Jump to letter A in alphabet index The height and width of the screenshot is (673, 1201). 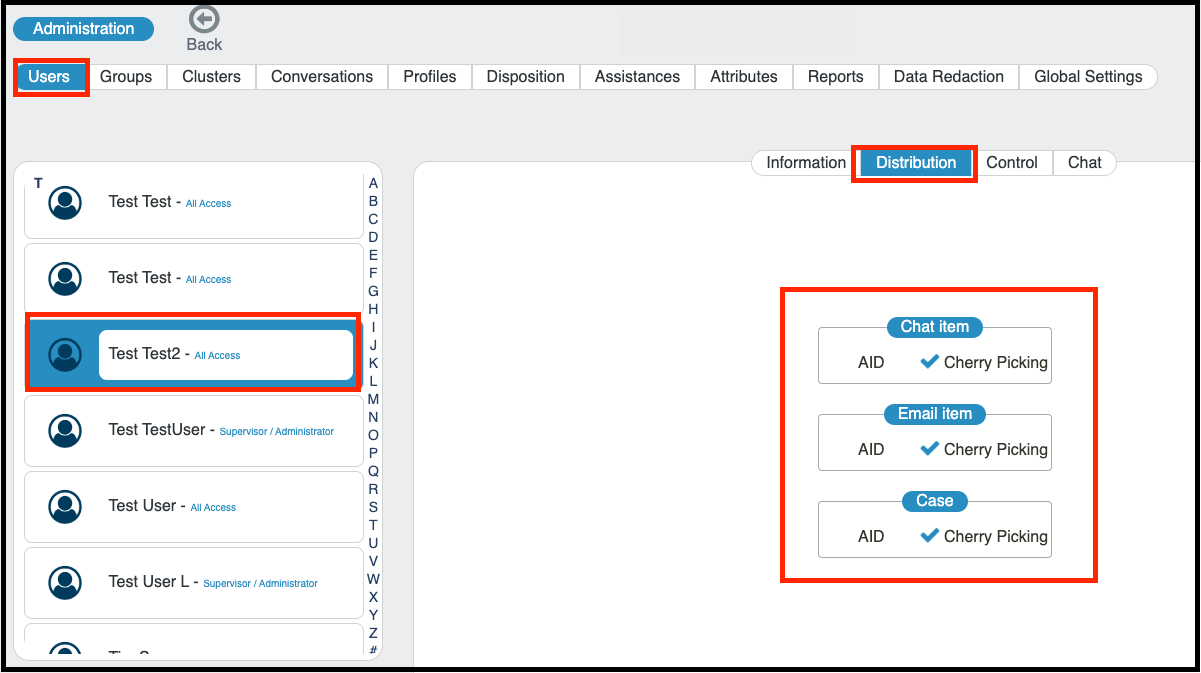coord(373,184)
